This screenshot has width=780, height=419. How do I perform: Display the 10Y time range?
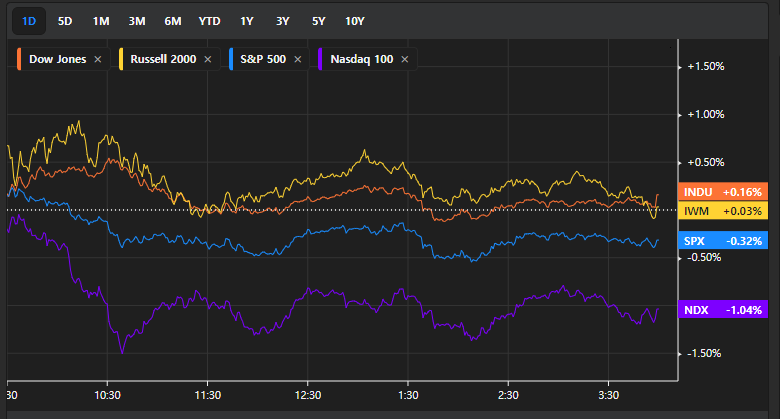pyautogui.click(x=355, y=21)
